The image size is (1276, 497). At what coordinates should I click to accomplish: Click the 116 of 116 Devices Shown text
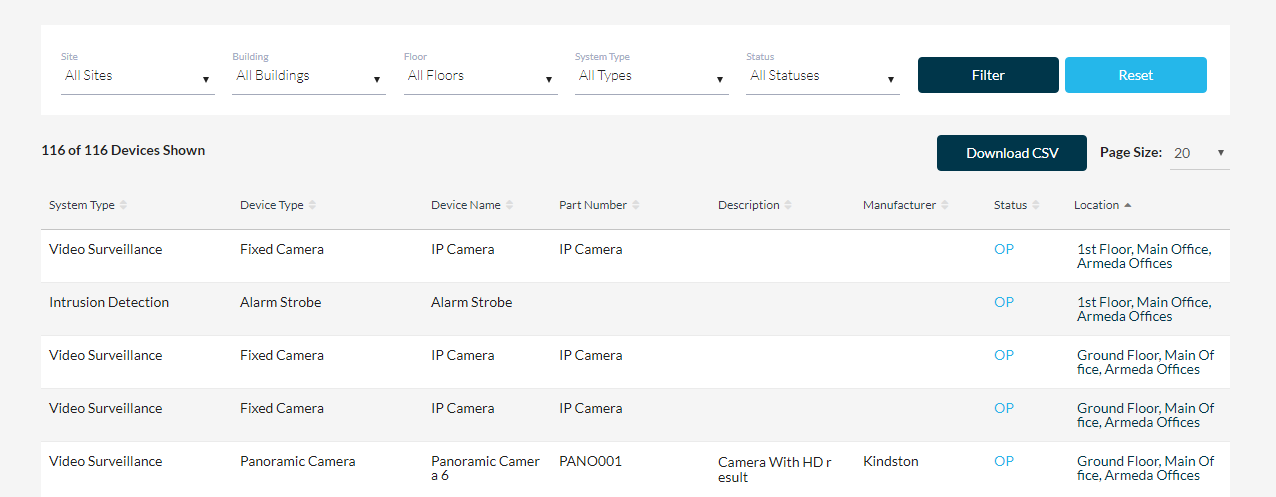[123, 150]
